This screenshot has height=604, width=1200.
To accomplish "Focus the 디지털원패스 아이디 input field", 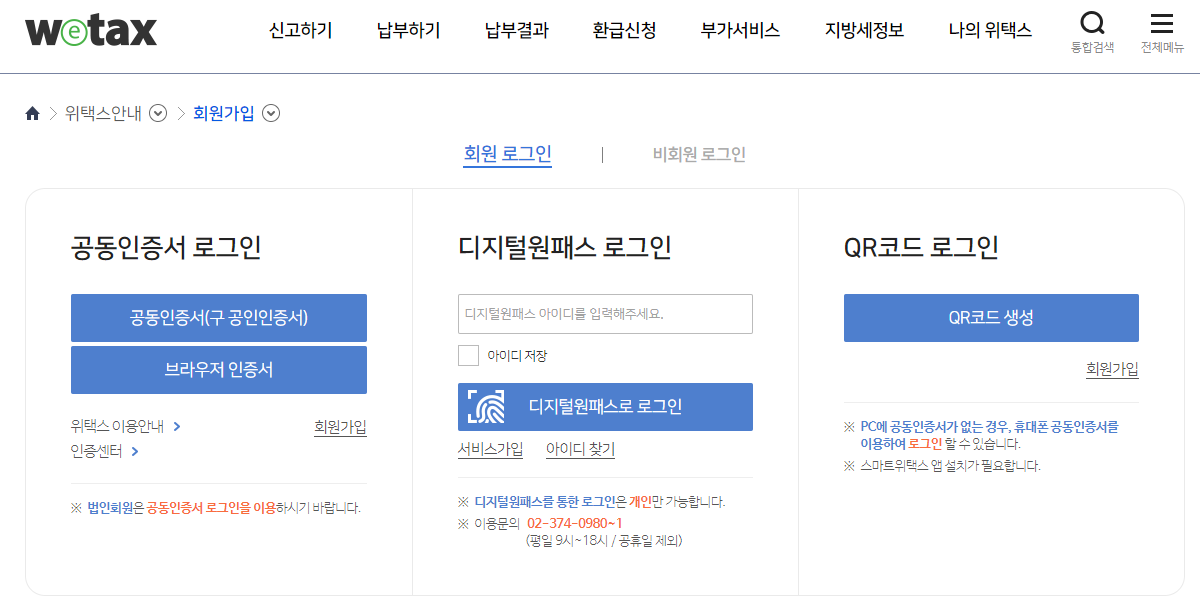I will point(605,314).
